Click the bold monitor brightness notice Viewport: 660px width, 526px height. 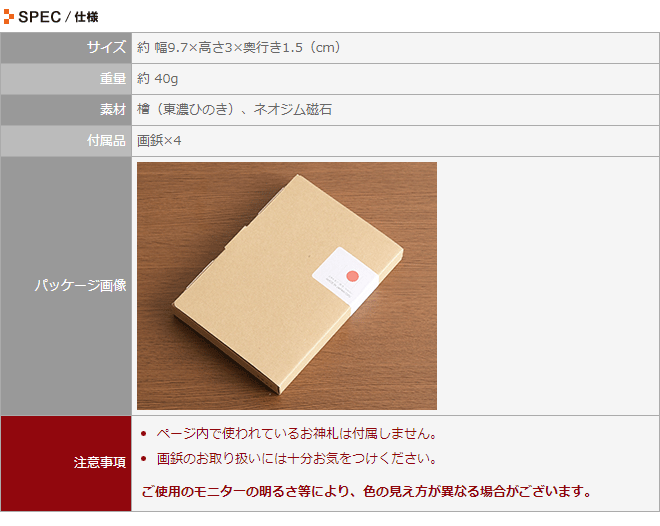[x=367, y=491]
